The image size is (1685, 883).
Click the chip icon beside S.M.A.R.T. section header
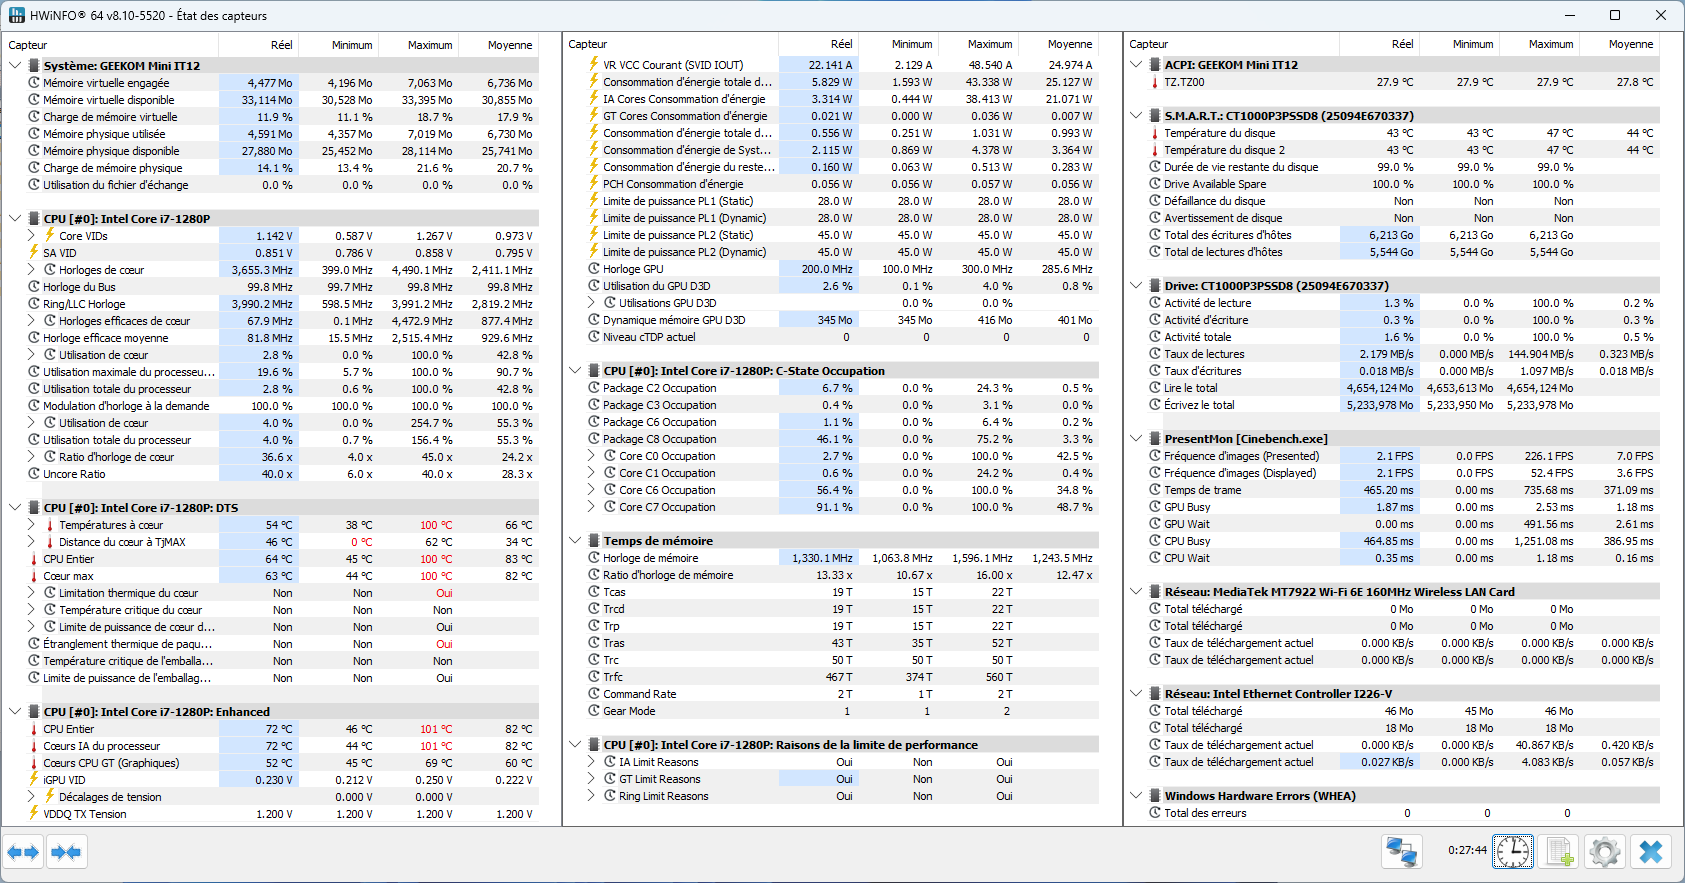pos(1154,116)
